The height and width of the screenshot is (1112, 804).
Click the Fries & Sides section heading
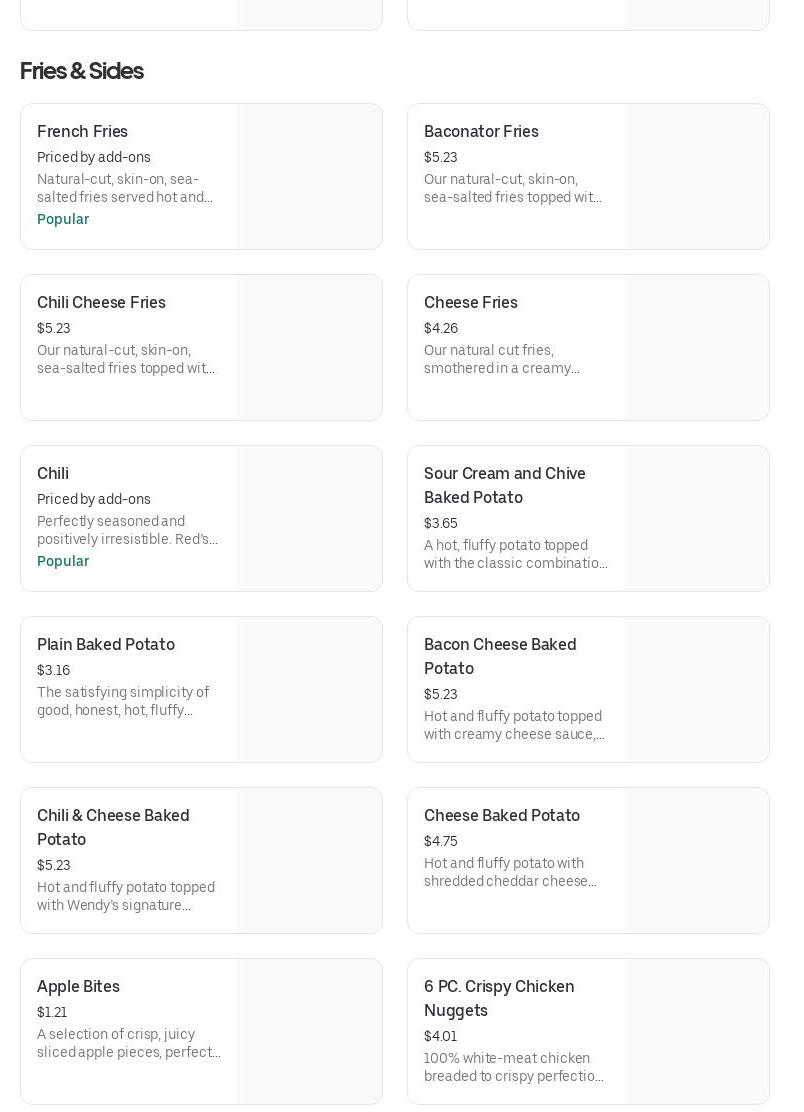coord(82,71)
